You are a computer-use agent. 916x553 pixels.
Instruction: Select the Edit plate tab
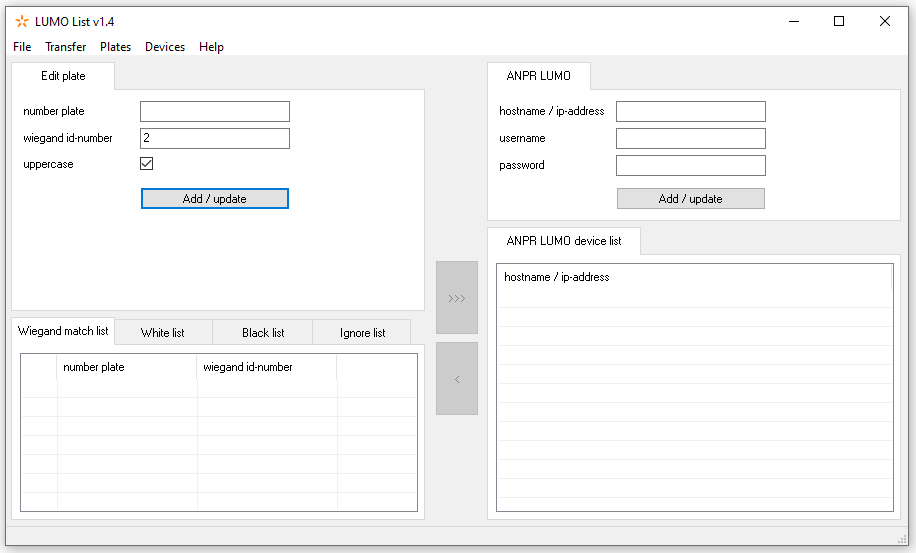[63, 76]
